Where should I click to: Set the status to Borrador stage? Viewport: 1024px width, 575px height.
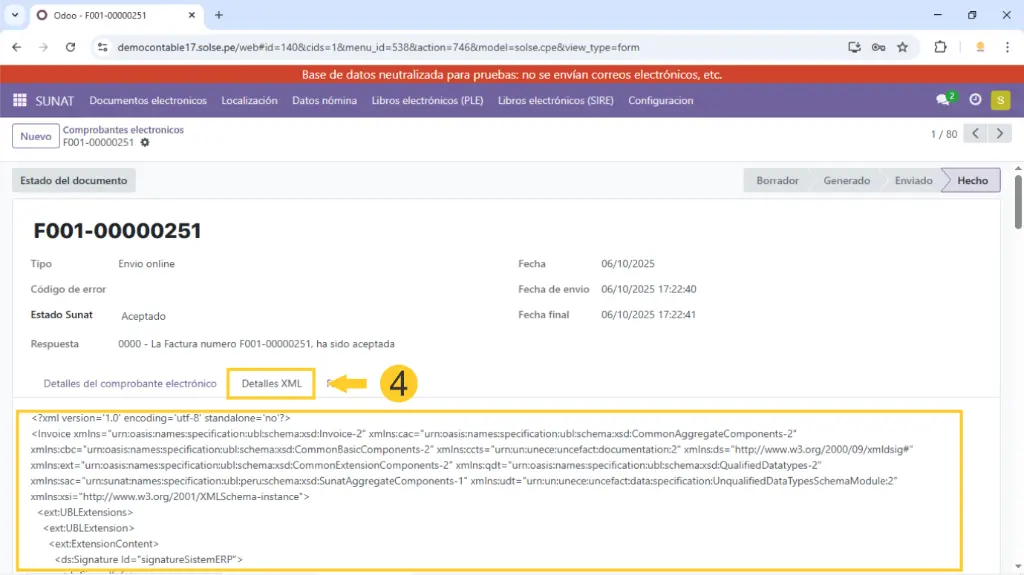[776, 181]
